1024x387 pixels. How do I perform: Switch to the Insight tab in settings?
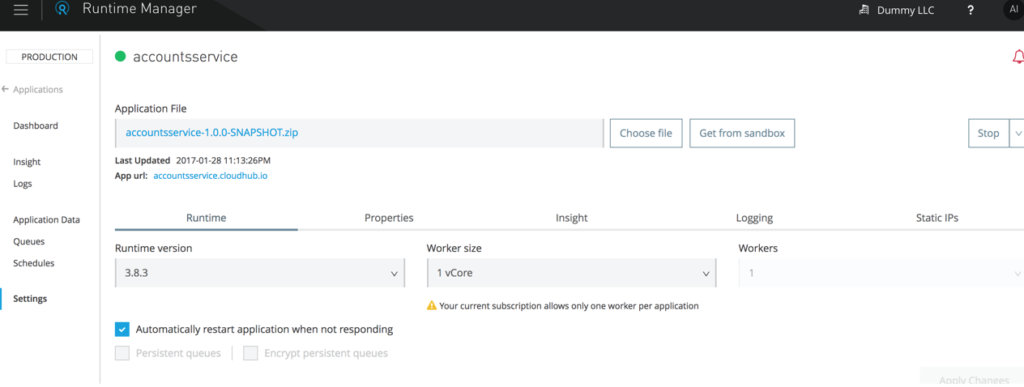click(x=571, y=218)
